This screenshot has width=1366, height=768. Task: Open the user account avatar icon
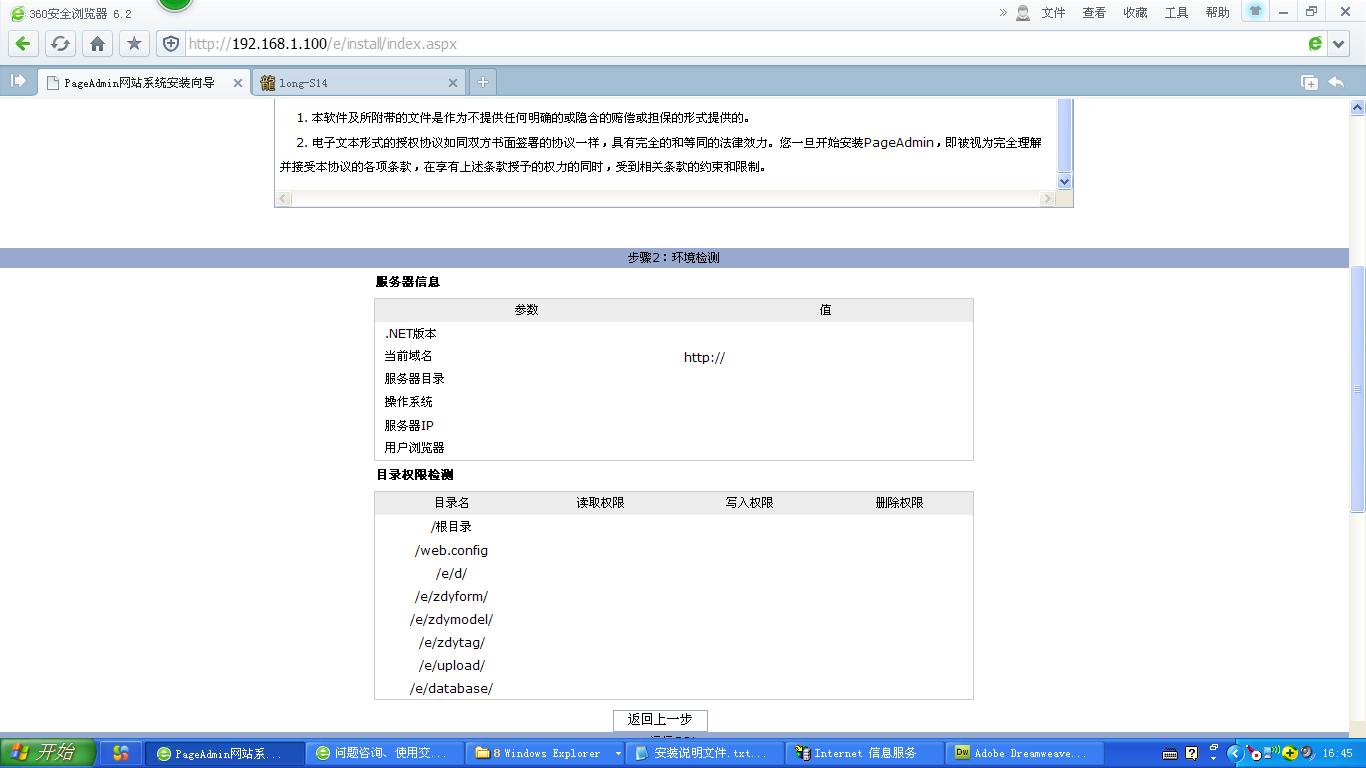click(x=1023, y=13)
